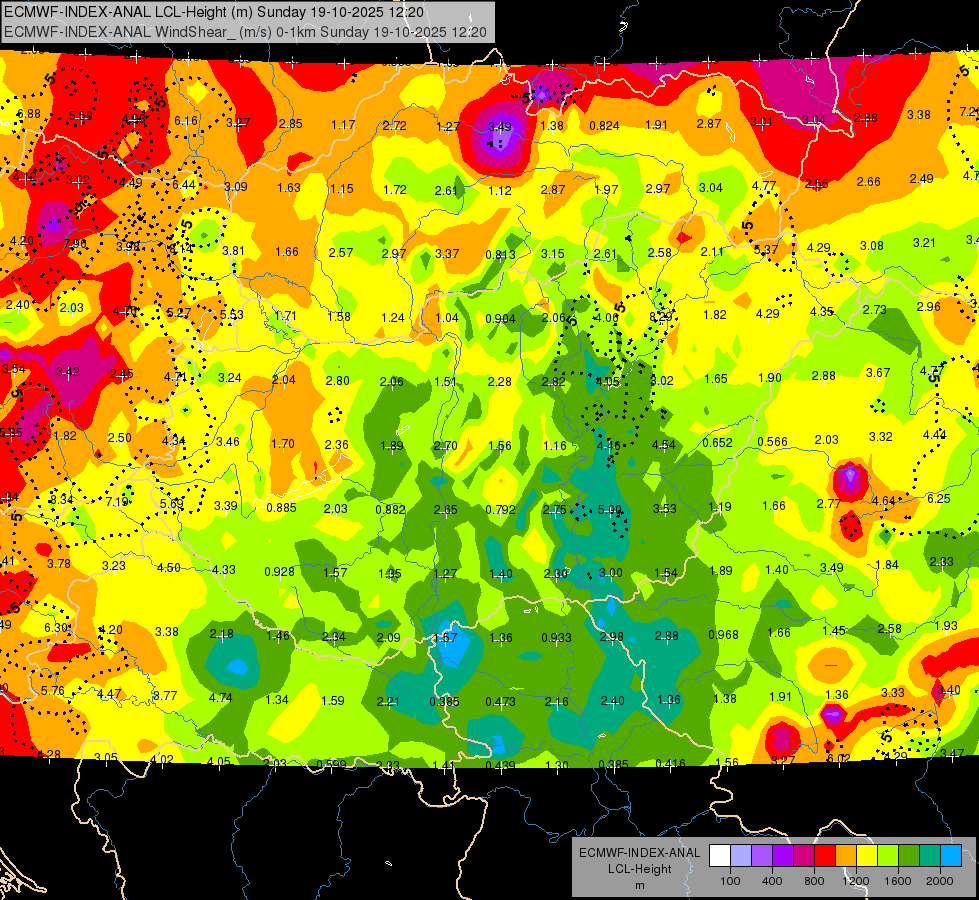
Task: Select the wind shear value 8.29
Action: [661, 317]
